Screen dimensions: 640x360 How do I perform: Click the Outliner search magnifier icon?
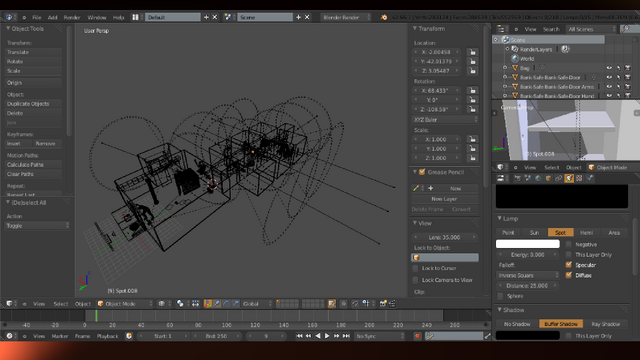pyautogui.click(x=624, y=29)
